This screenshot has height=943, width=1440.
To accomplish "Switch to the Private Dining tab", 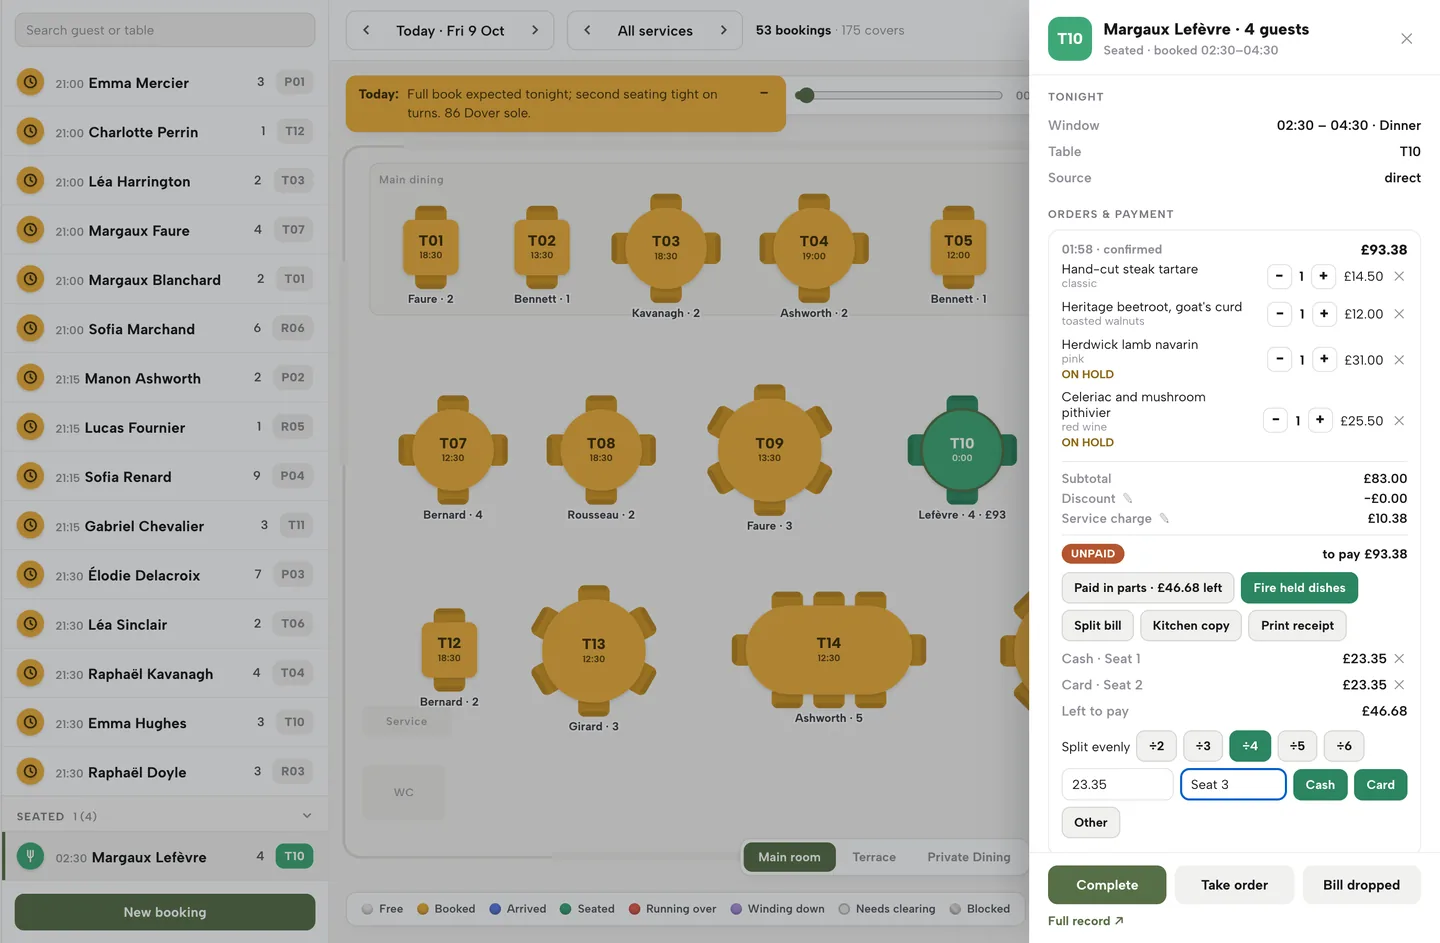I will pyautogui.click(x=969, y=857).
